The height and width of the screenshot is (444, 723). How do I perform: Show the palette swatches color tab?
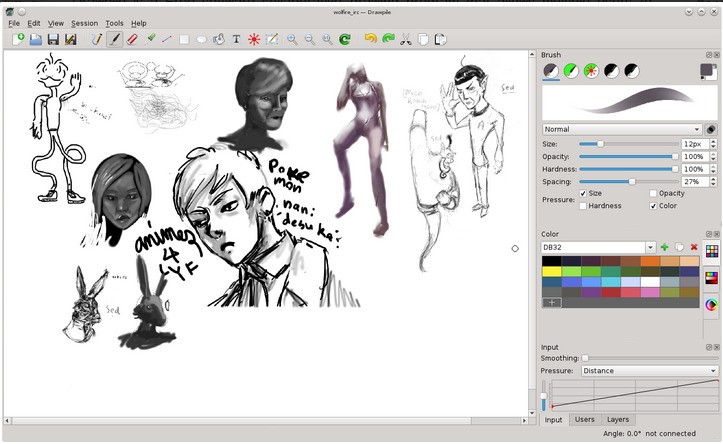(x=712, y=251)
